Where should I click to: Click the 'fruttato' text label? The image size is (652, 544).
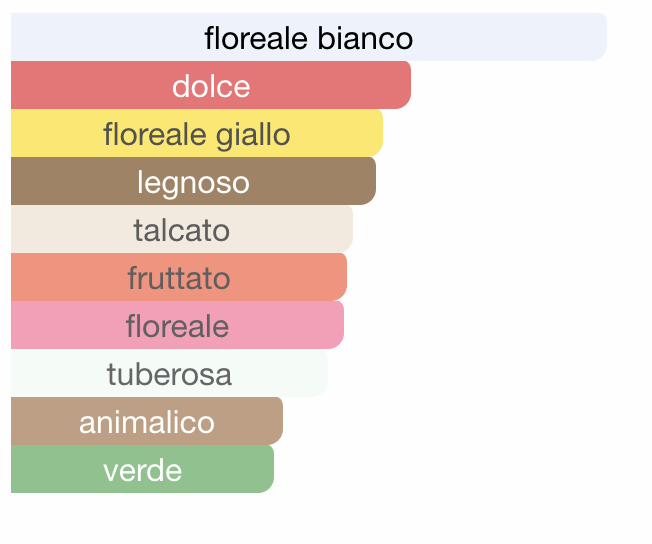click(179, 278)
